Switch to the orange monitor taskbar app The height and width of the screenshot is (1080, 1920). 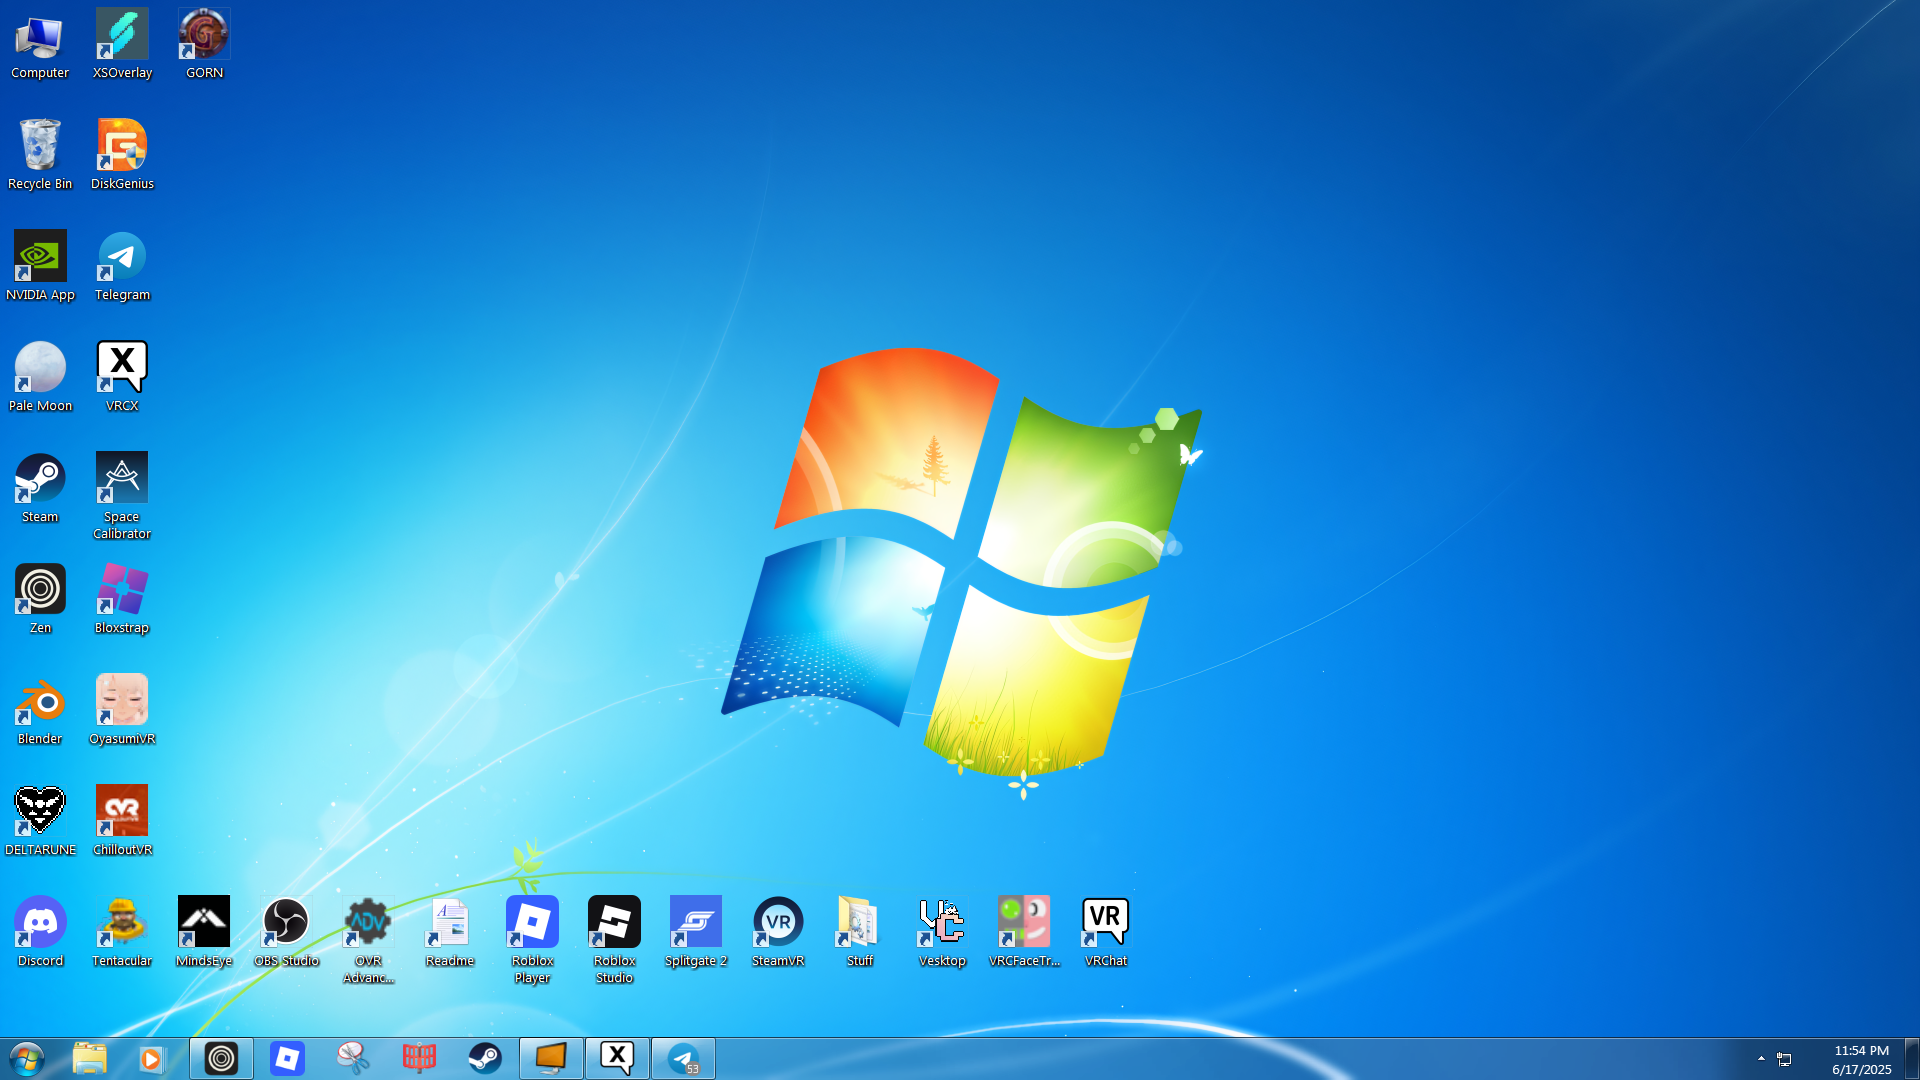551,1059
